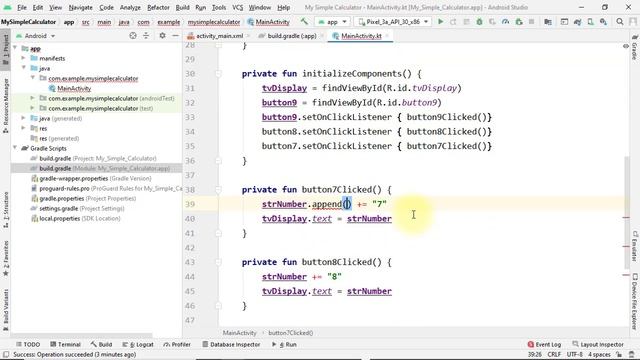
Task: Toggle the bottom-left tool window quick access icon
Action: point(6,355)
